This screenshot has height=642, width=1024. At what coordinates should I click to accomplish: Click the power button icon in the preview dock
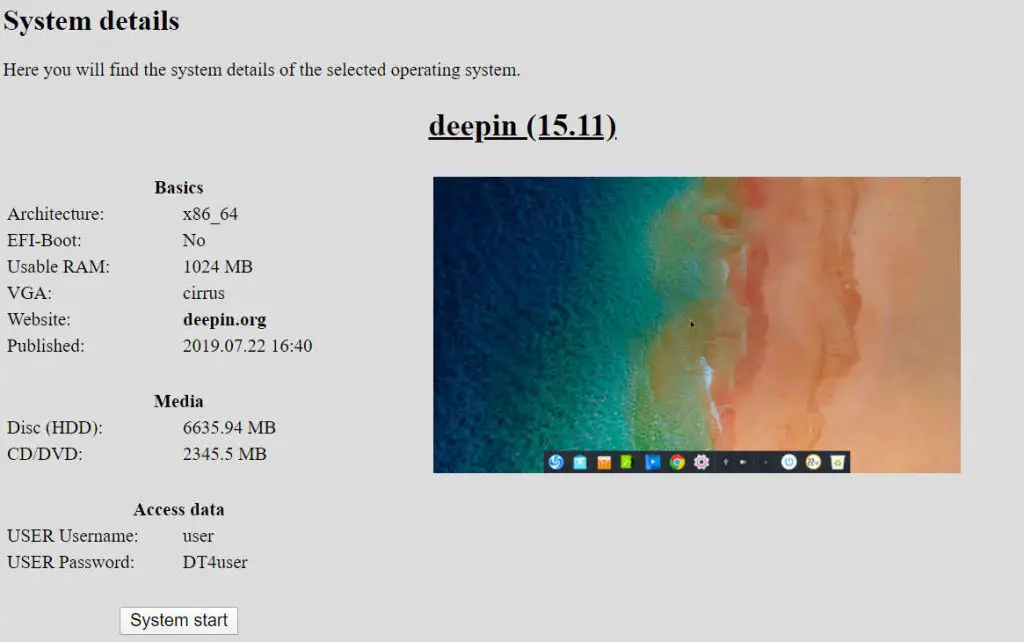(789, 462)
